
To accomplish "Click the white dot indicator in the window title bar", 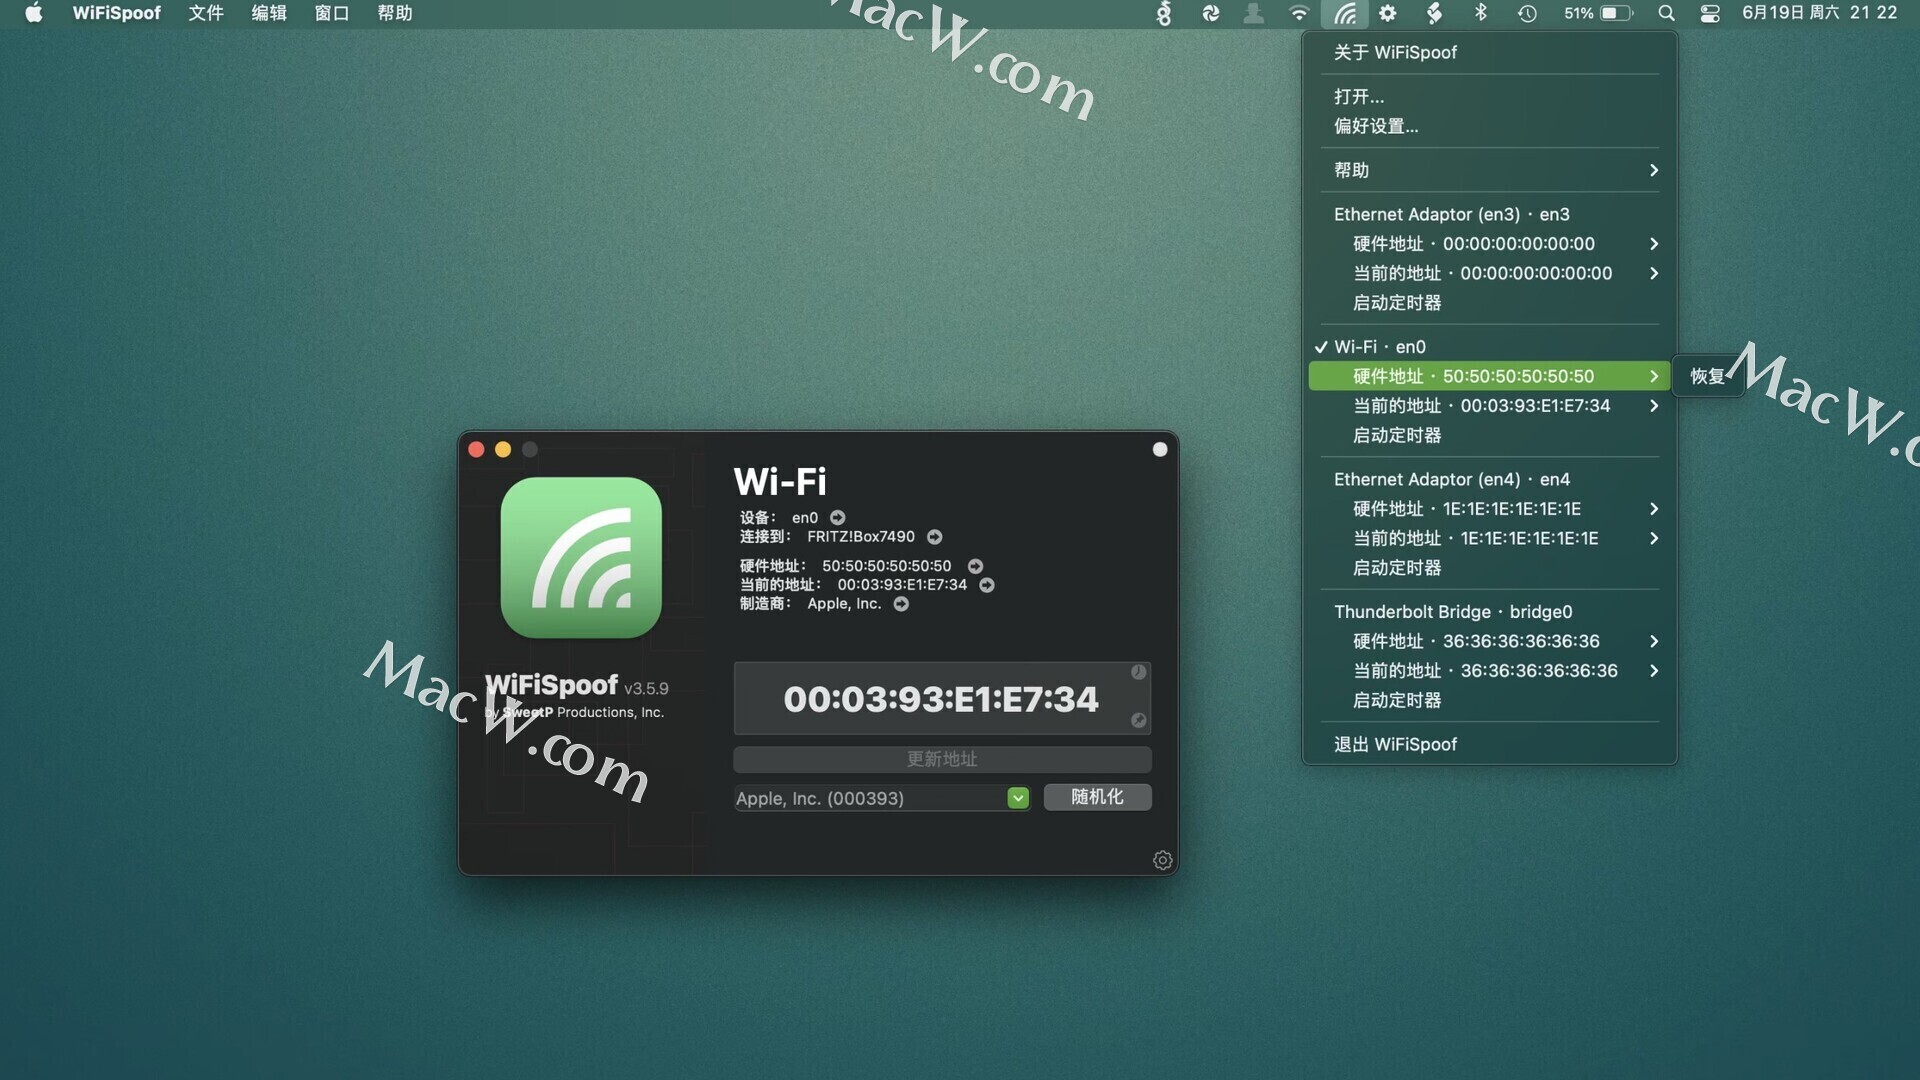I will (1160, 449).
